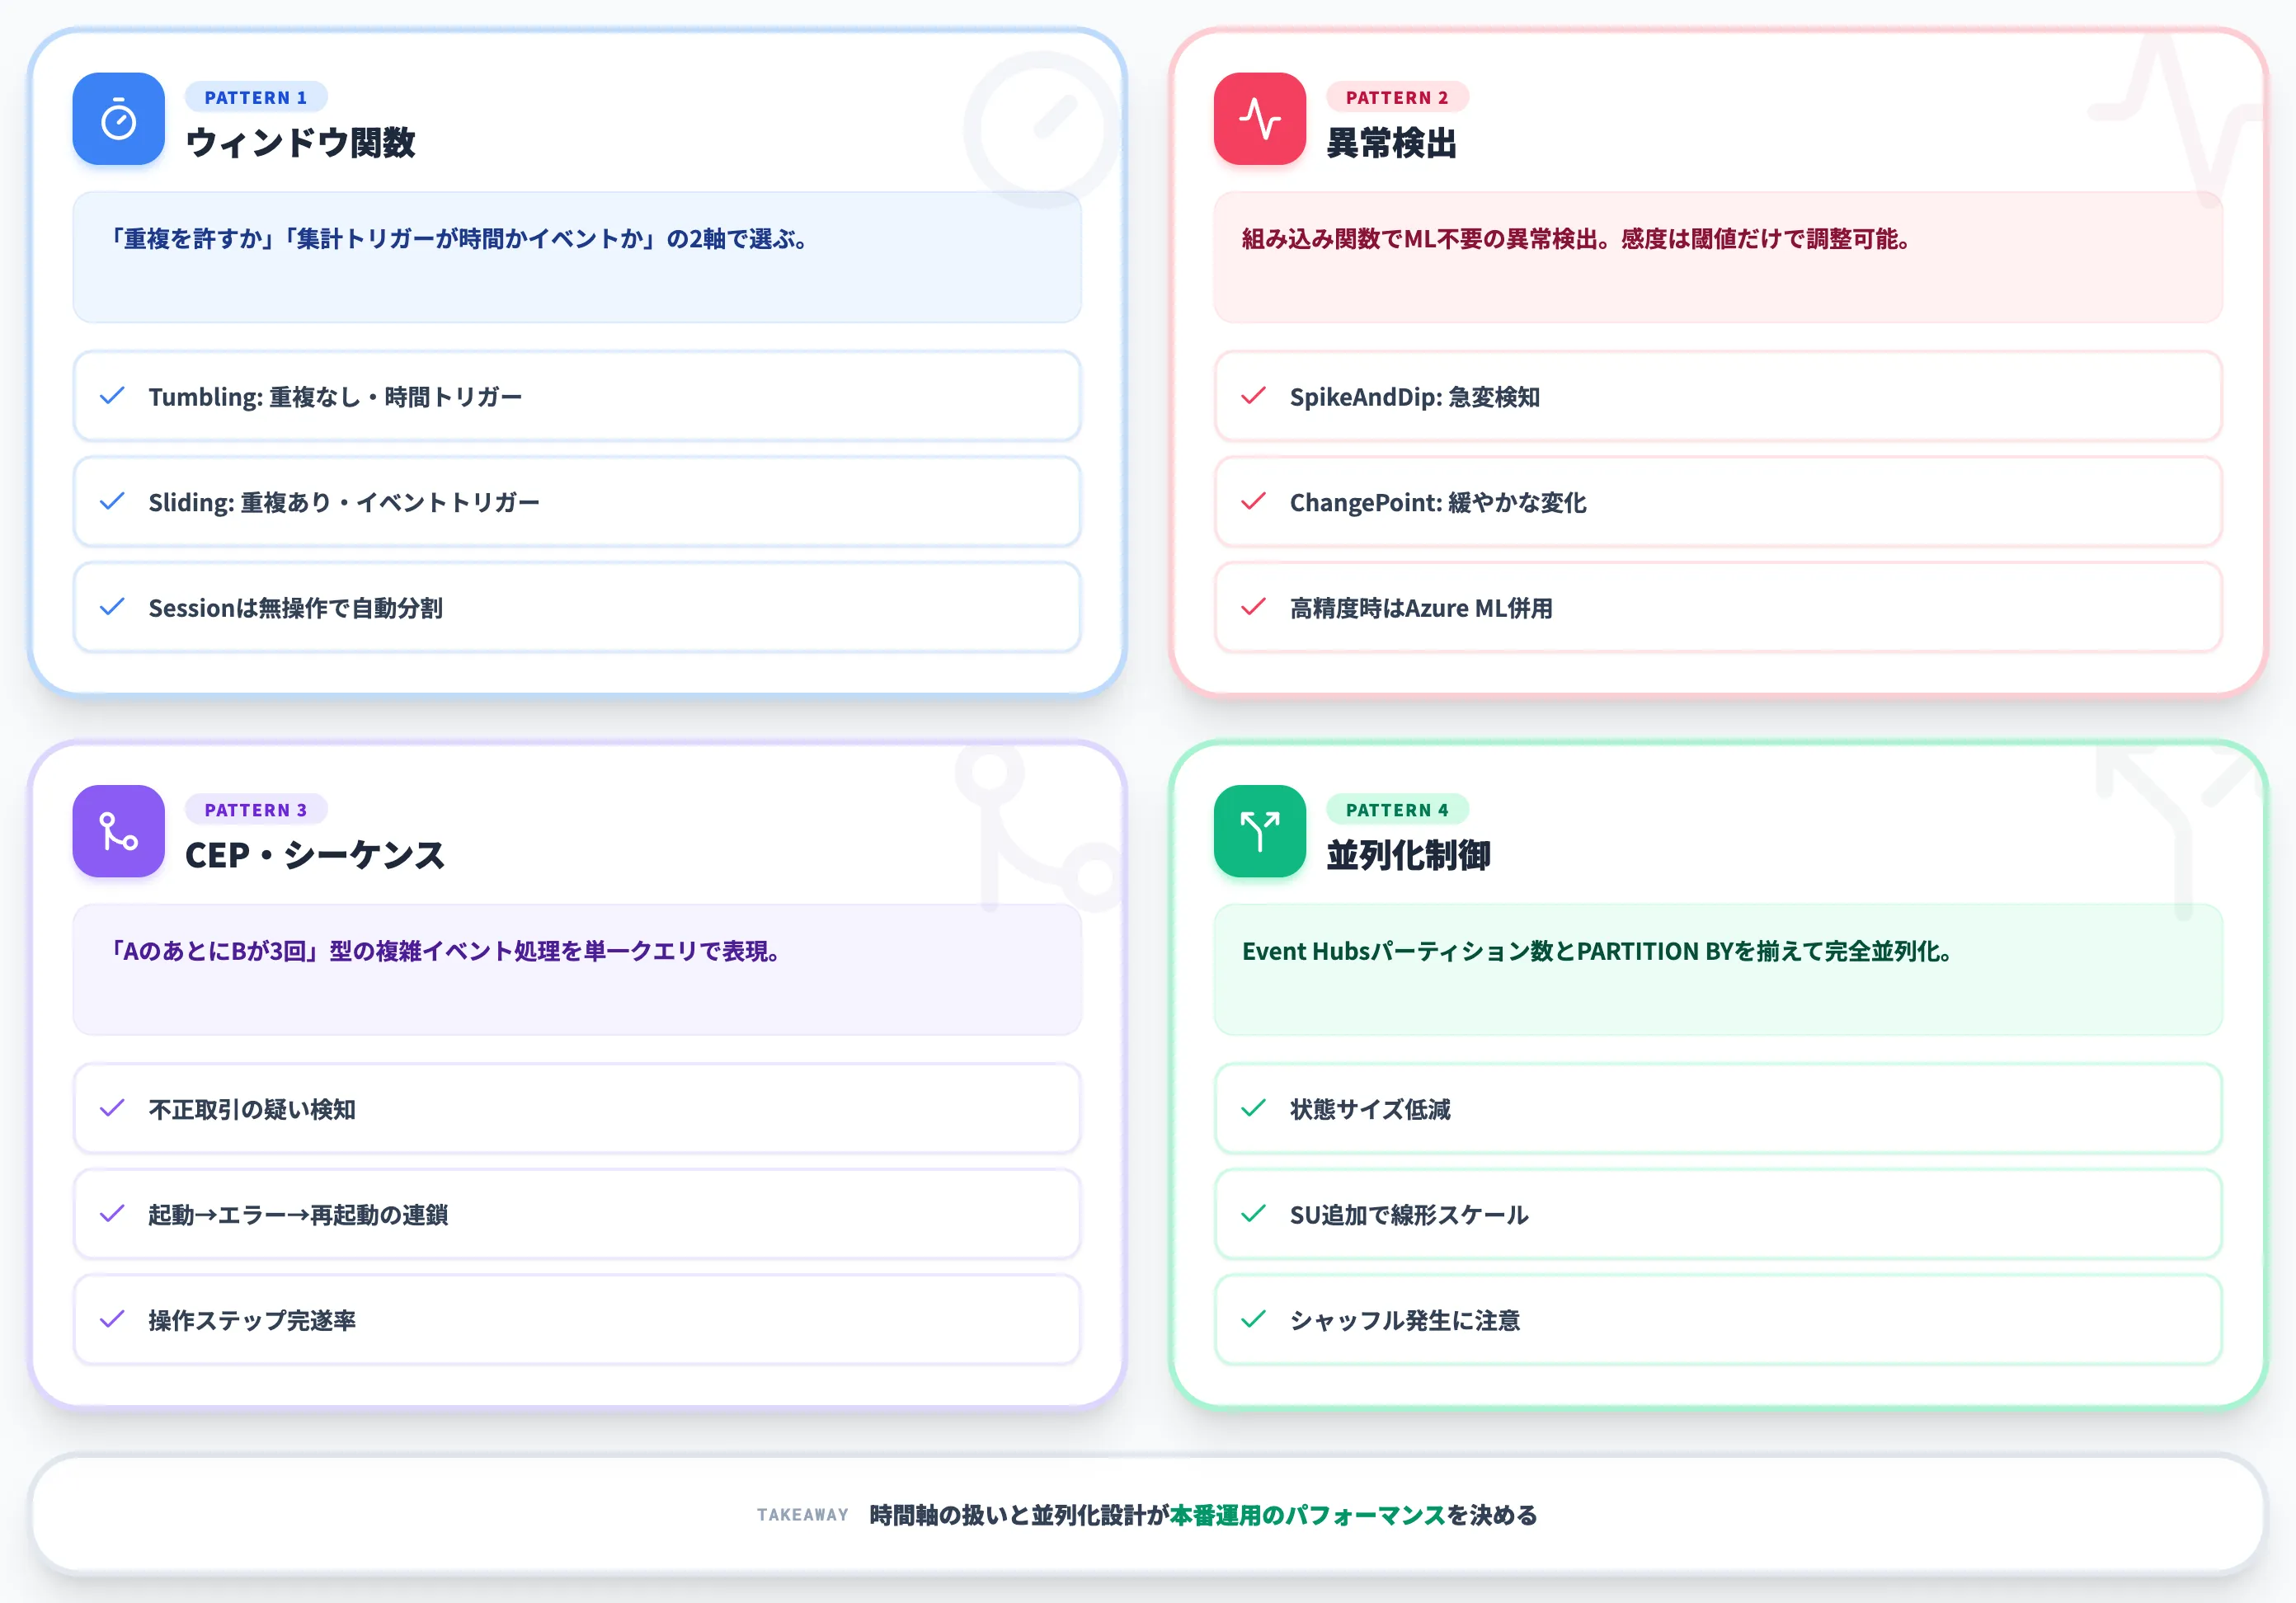Click the takeaway text 時間軸の扱いと並列化設計が
The width and height of the screenshot is (2296, 1603).
point(1019,1515)
